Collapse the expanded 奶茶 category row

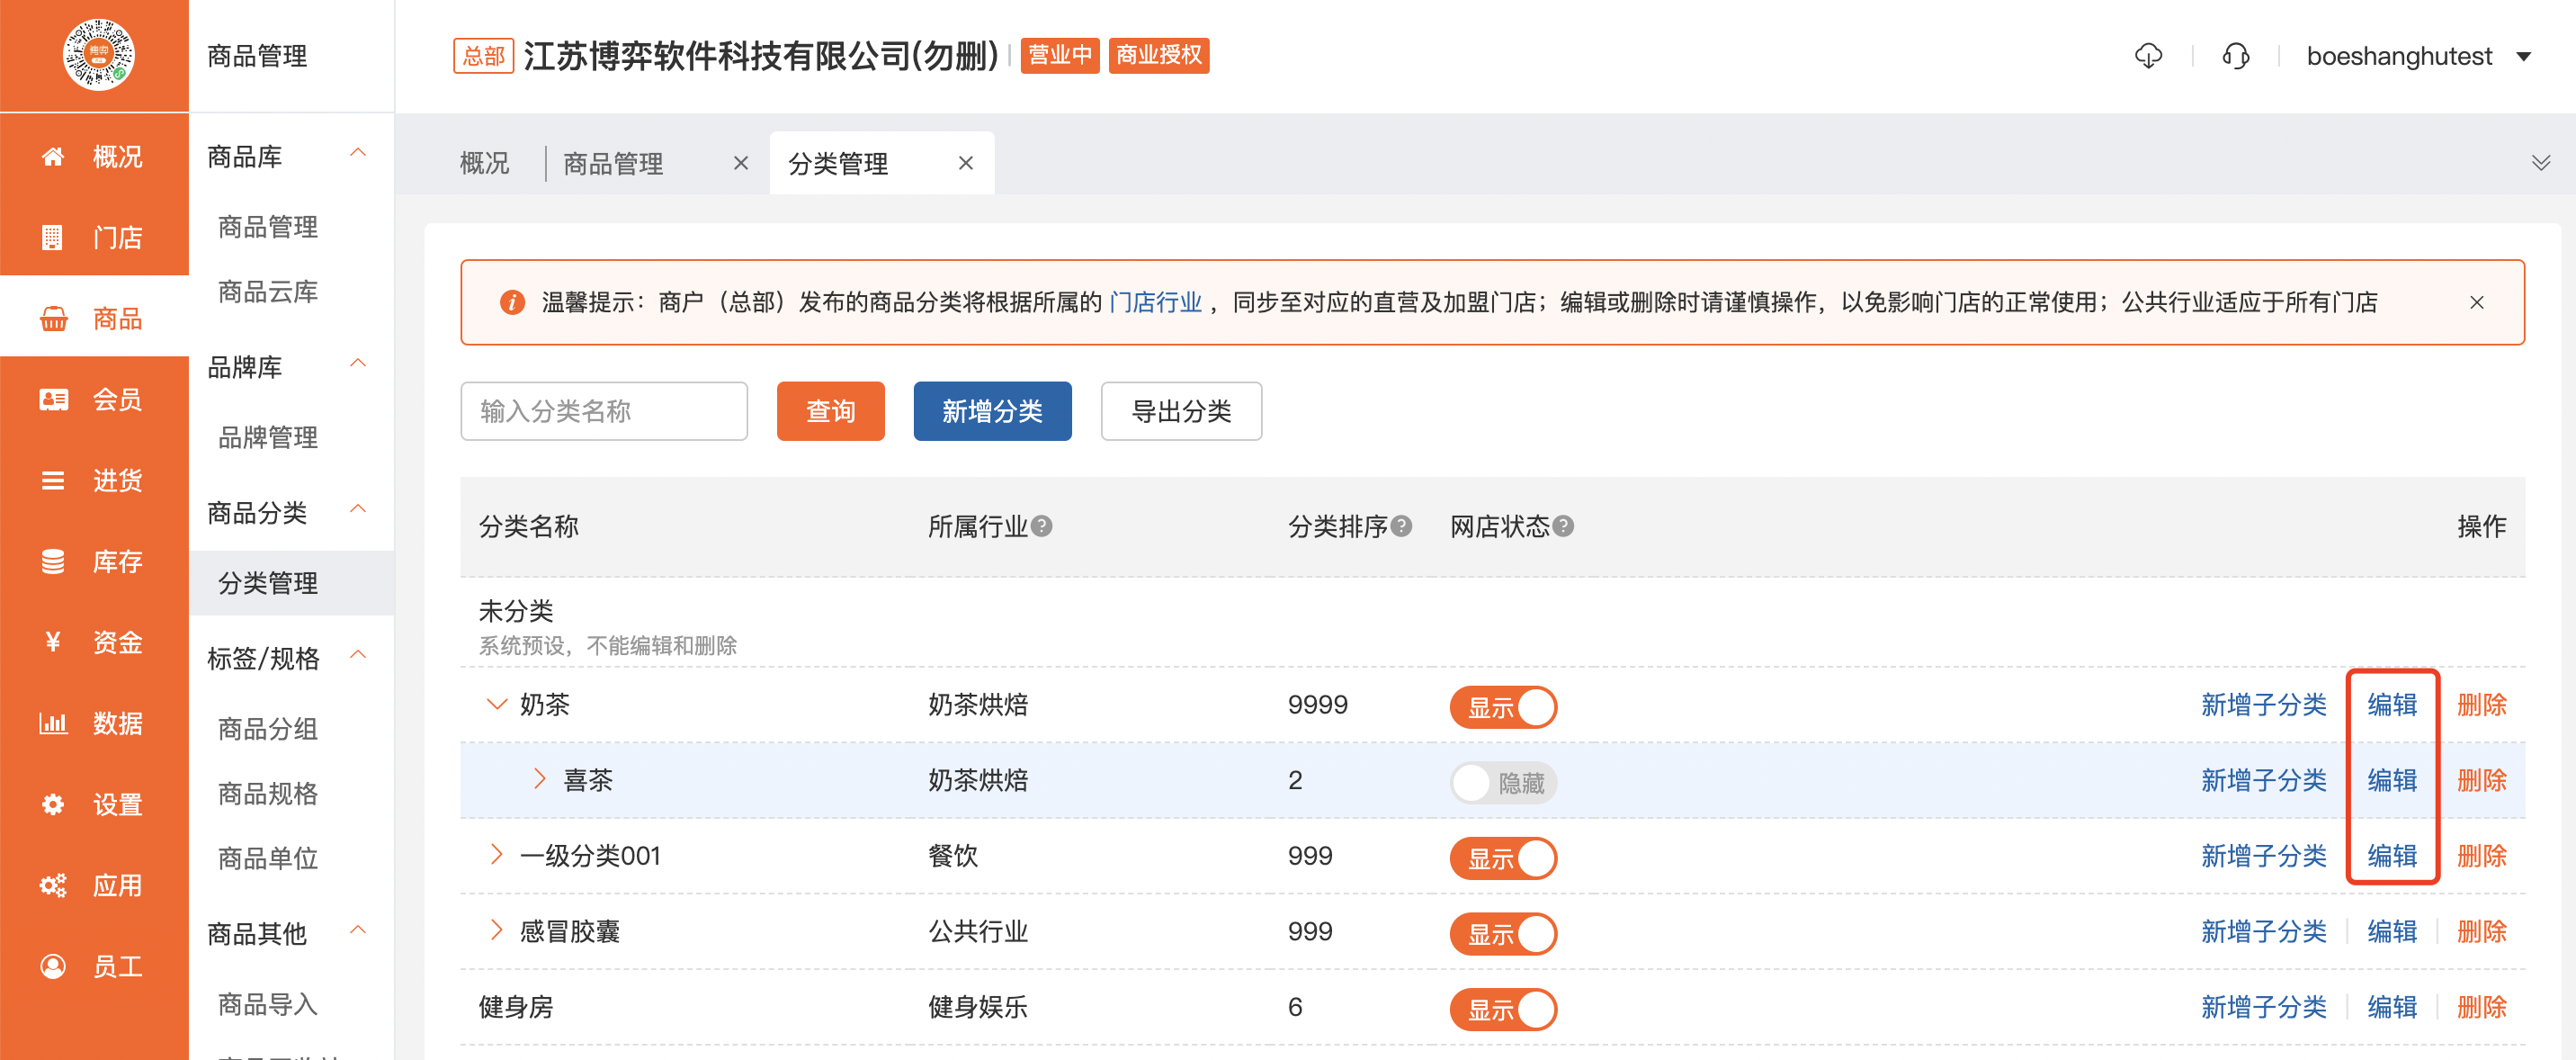click(497, 704)
